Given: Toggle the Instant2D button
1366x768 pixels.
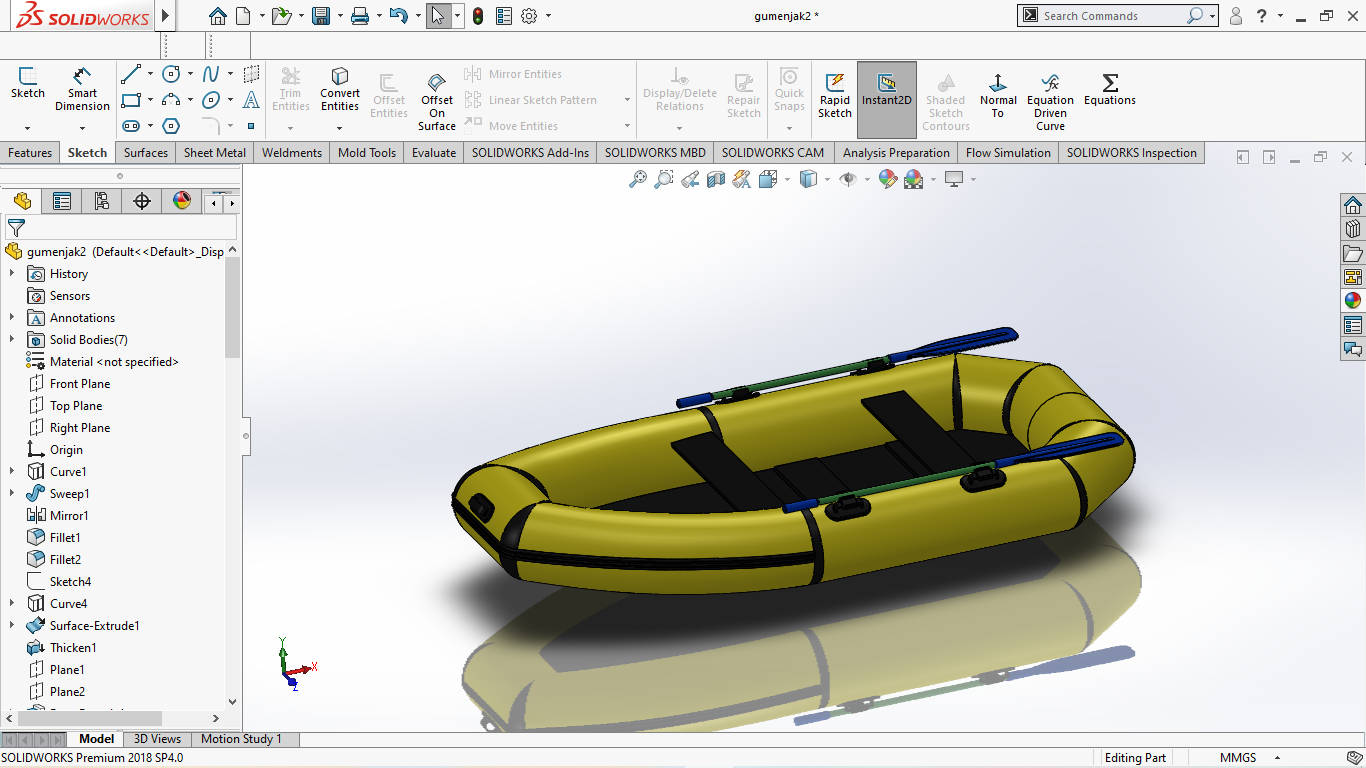Looking at the screenshot, I should (887, 99).
